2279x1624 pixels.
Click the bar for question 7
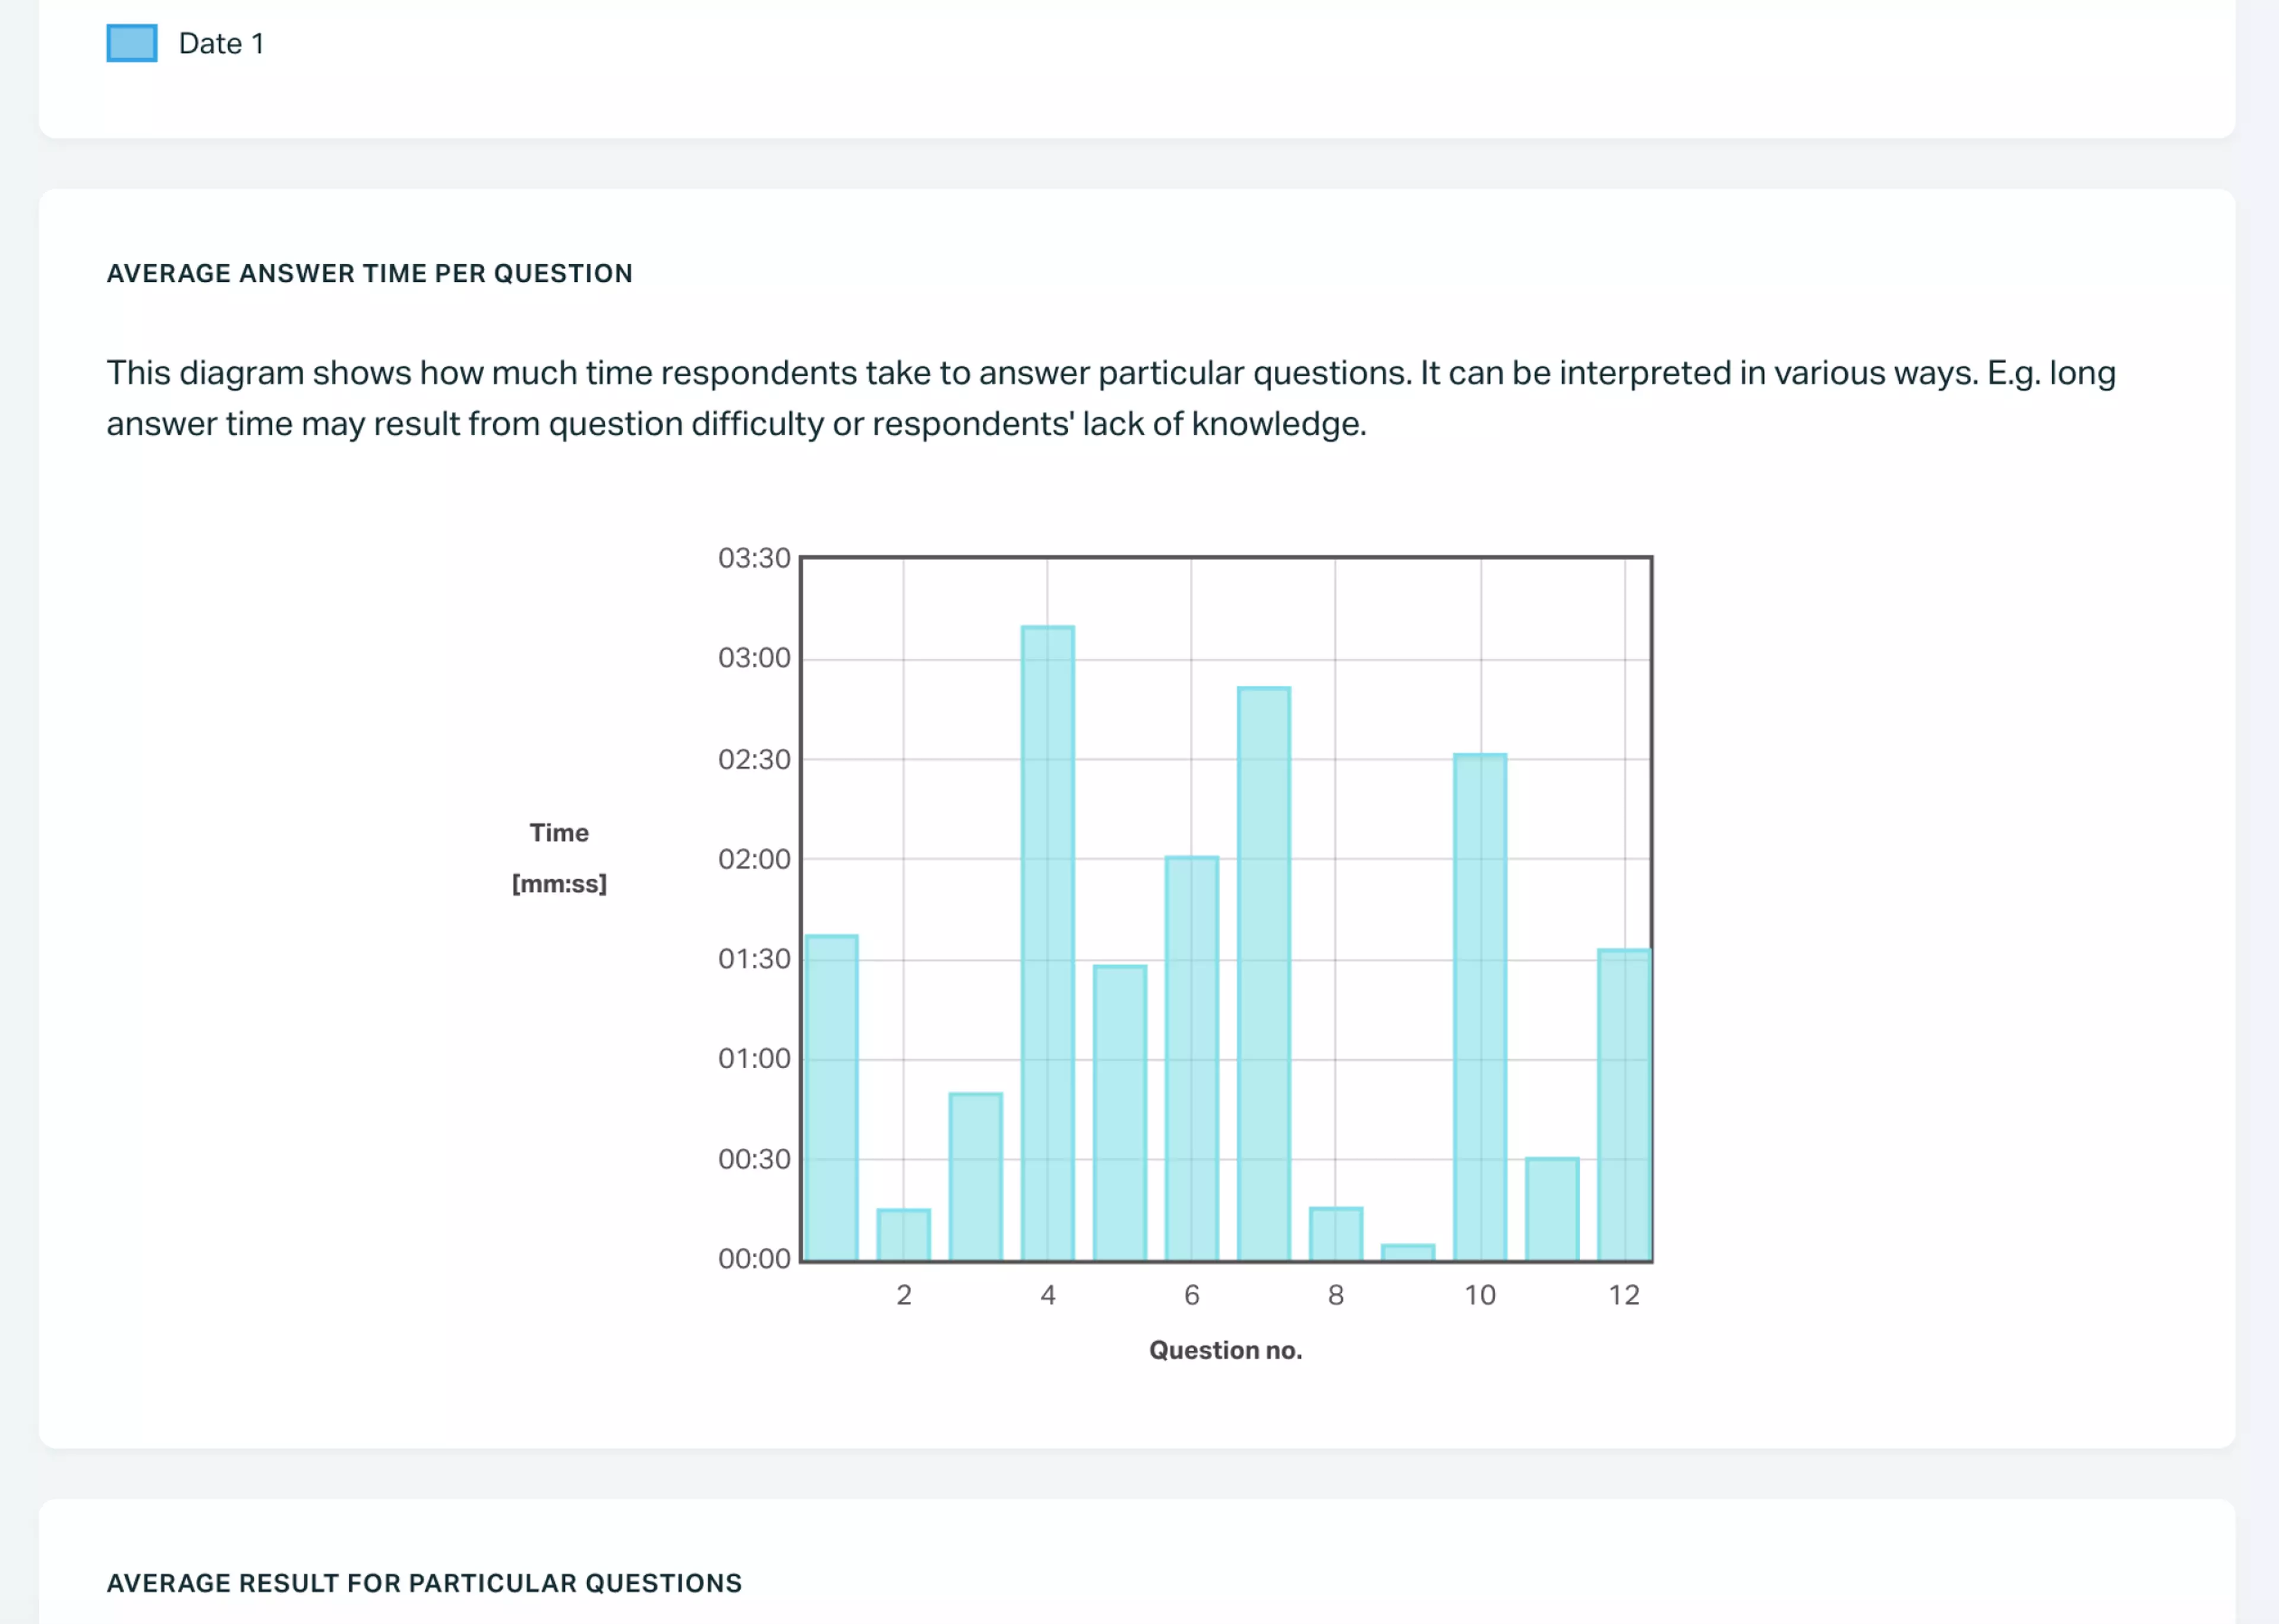(1264, 980)
